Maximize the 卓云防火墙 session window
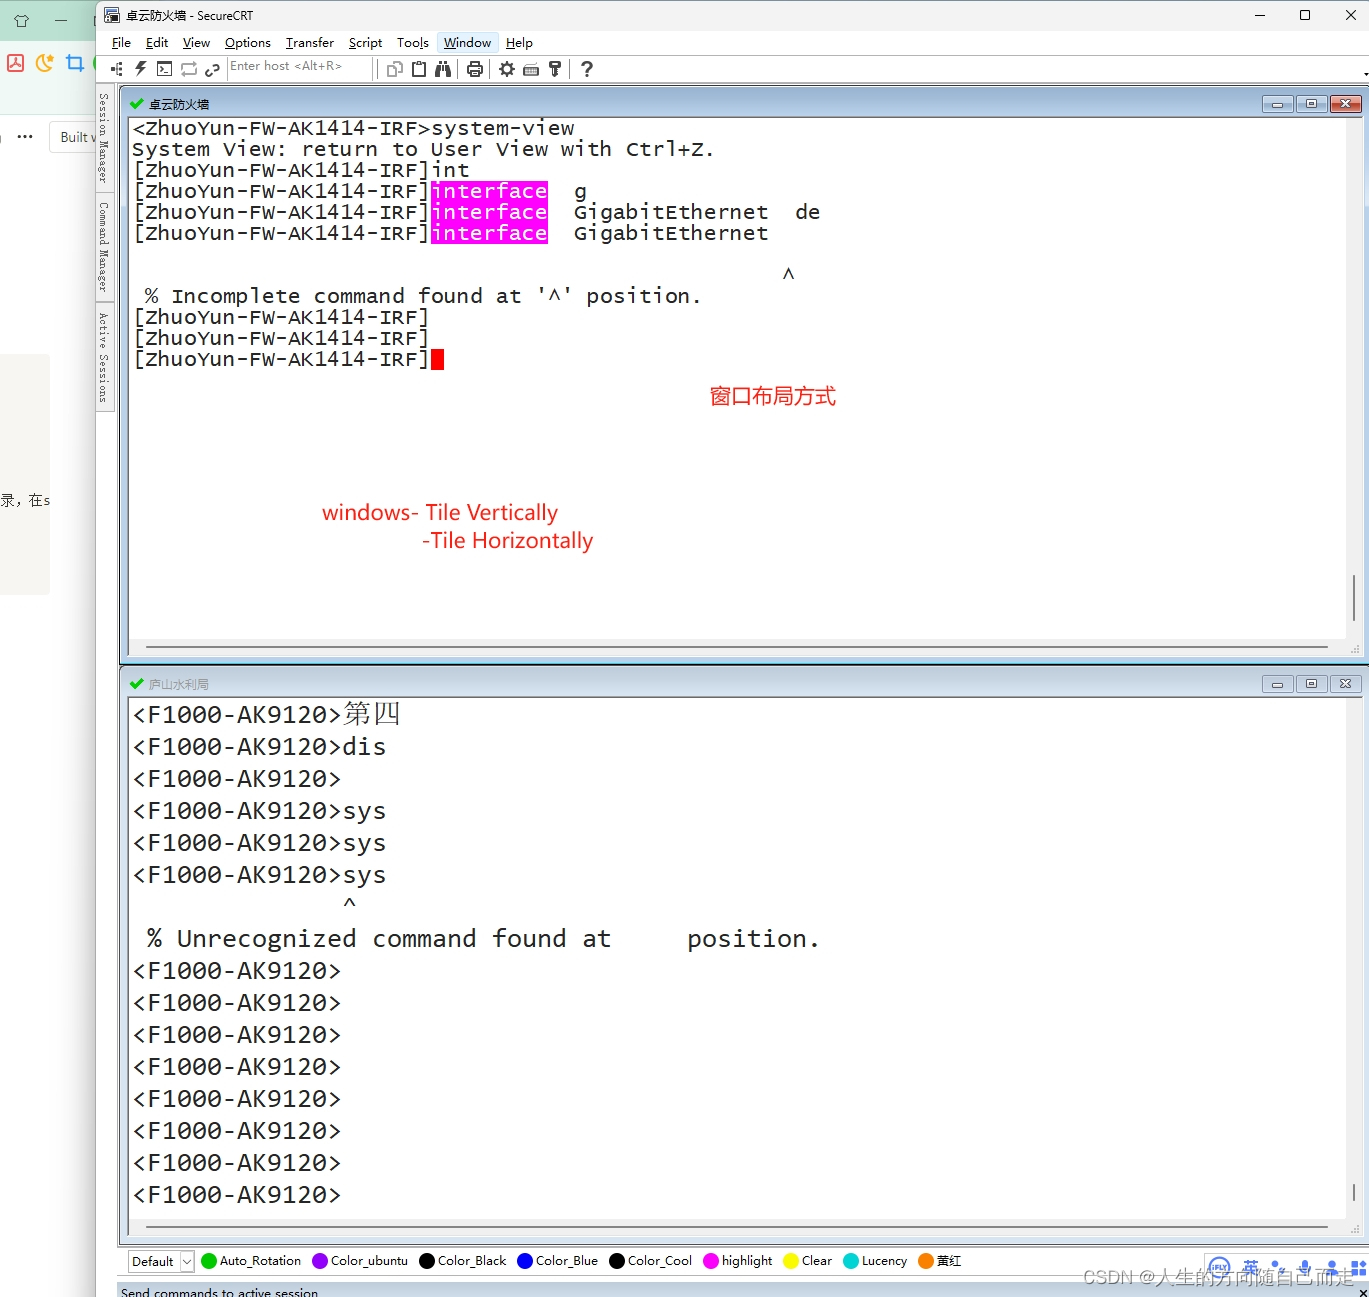Viewport: 1369px width, 1297px height. tap(1311, 104)
